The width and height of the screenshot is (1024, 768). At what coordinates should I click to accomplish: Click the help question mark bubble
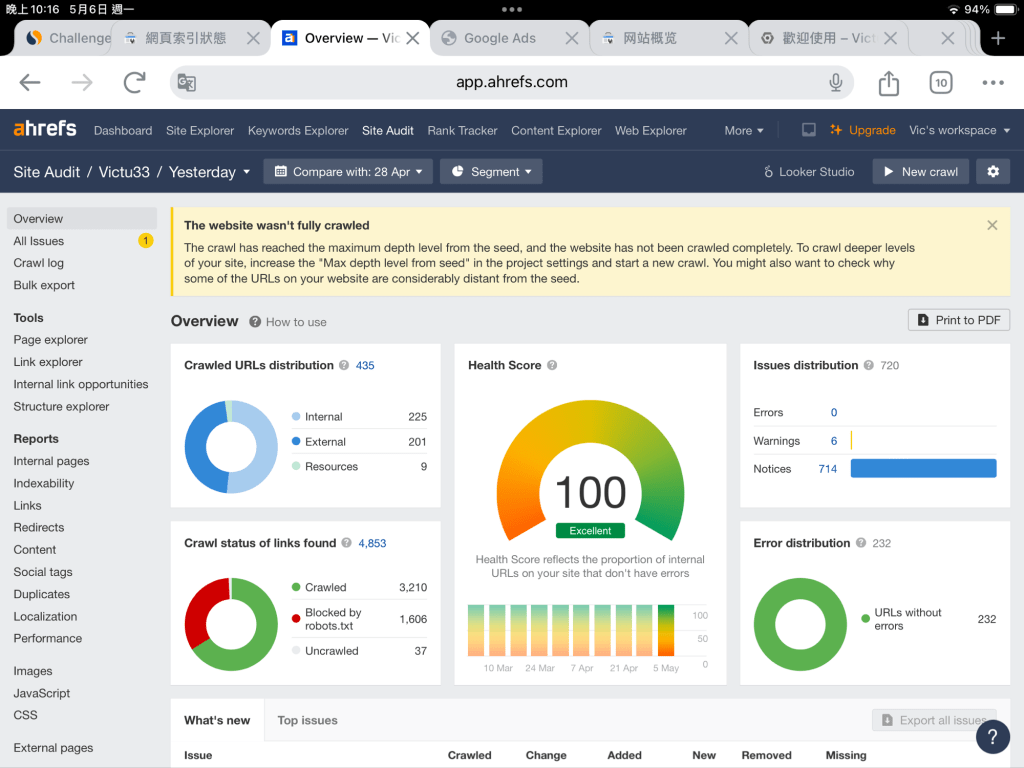click(x=992, y=738)
